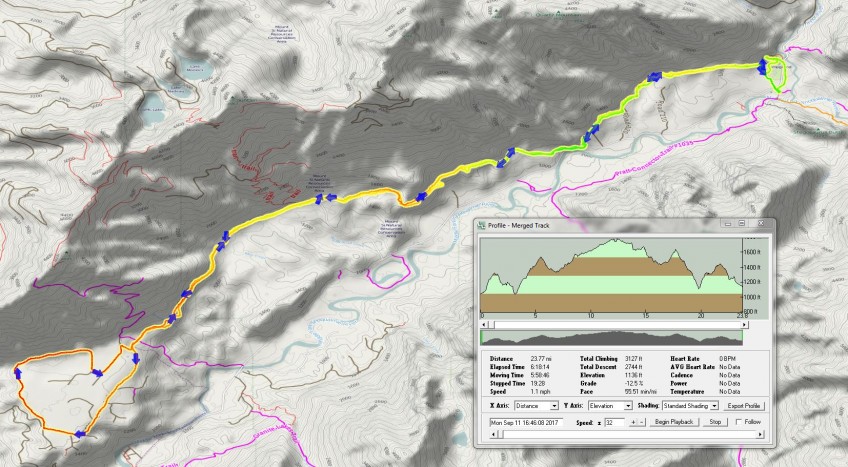Click the date and time field
848x467 pixels.
pos(526,423)
